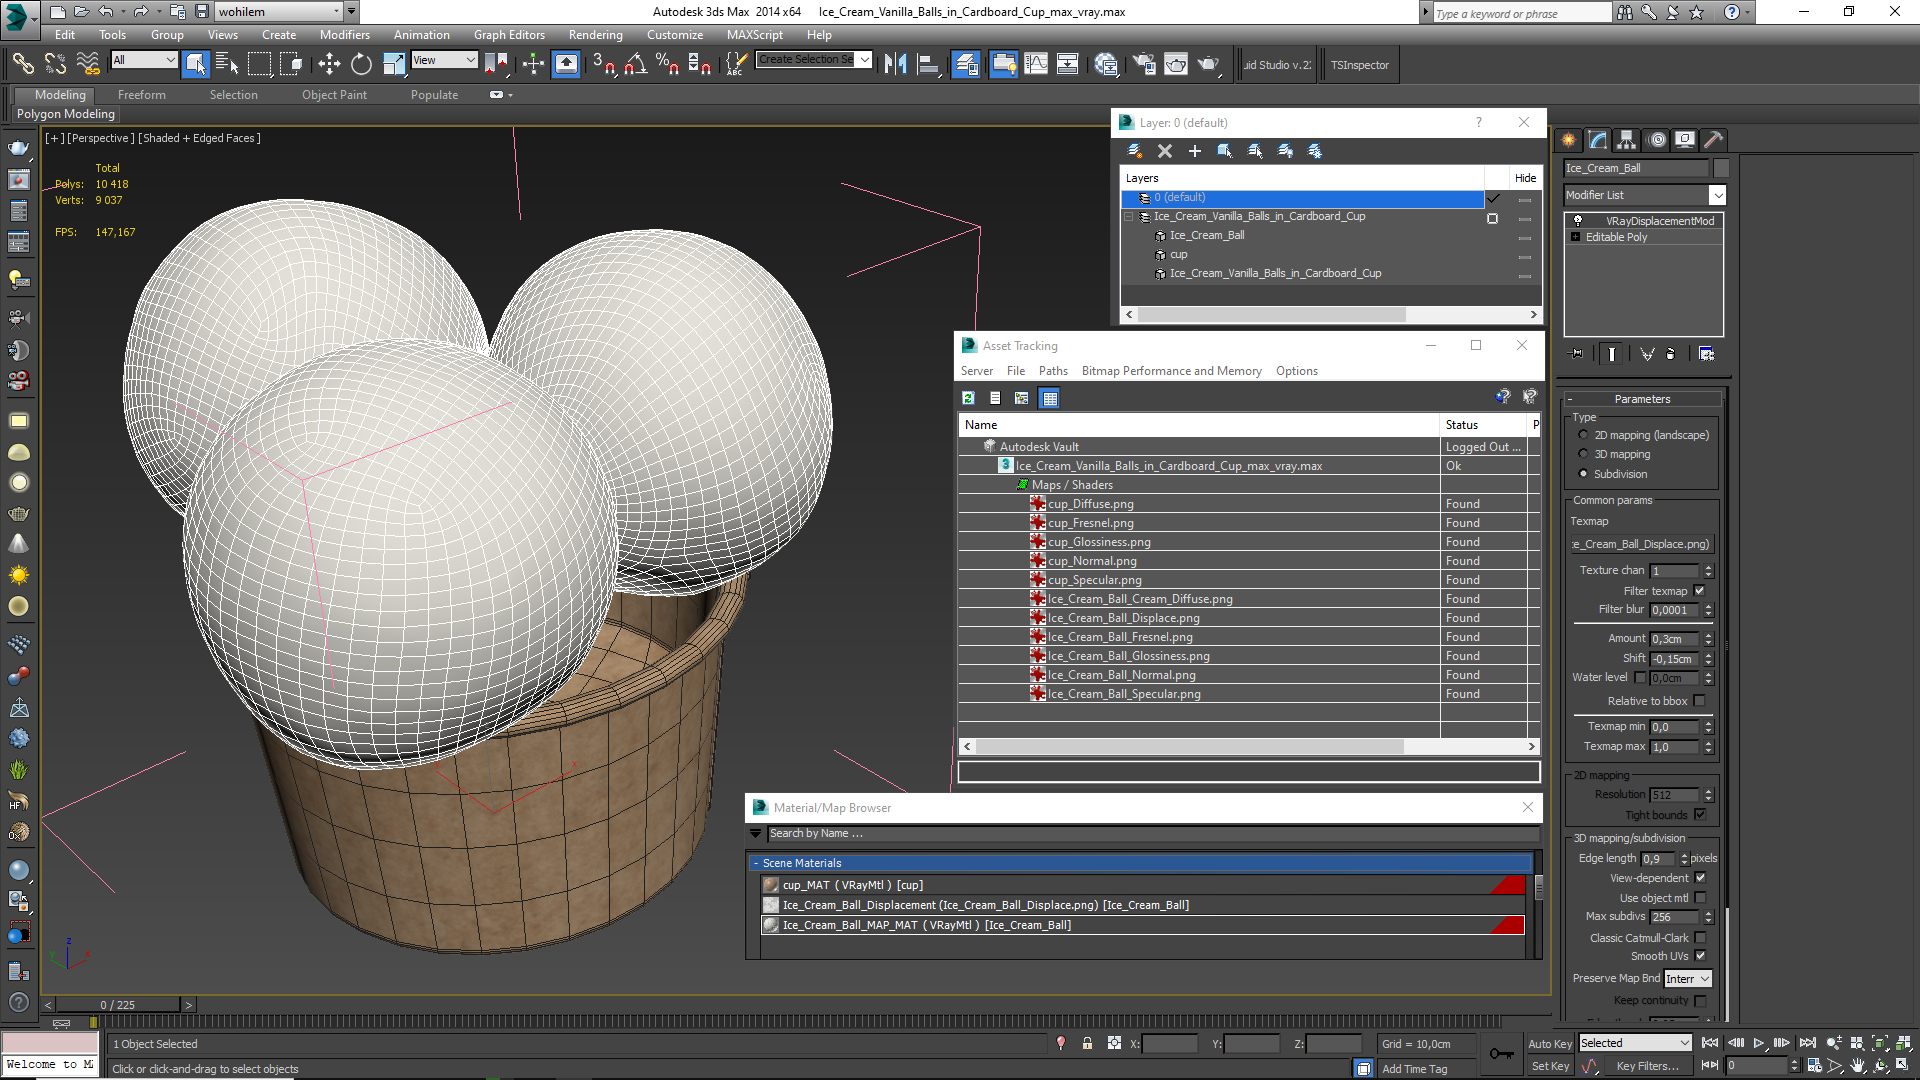1920x1080 pixels.
Task: Open the Modify command panel tab
Action: coord(1598,140)
